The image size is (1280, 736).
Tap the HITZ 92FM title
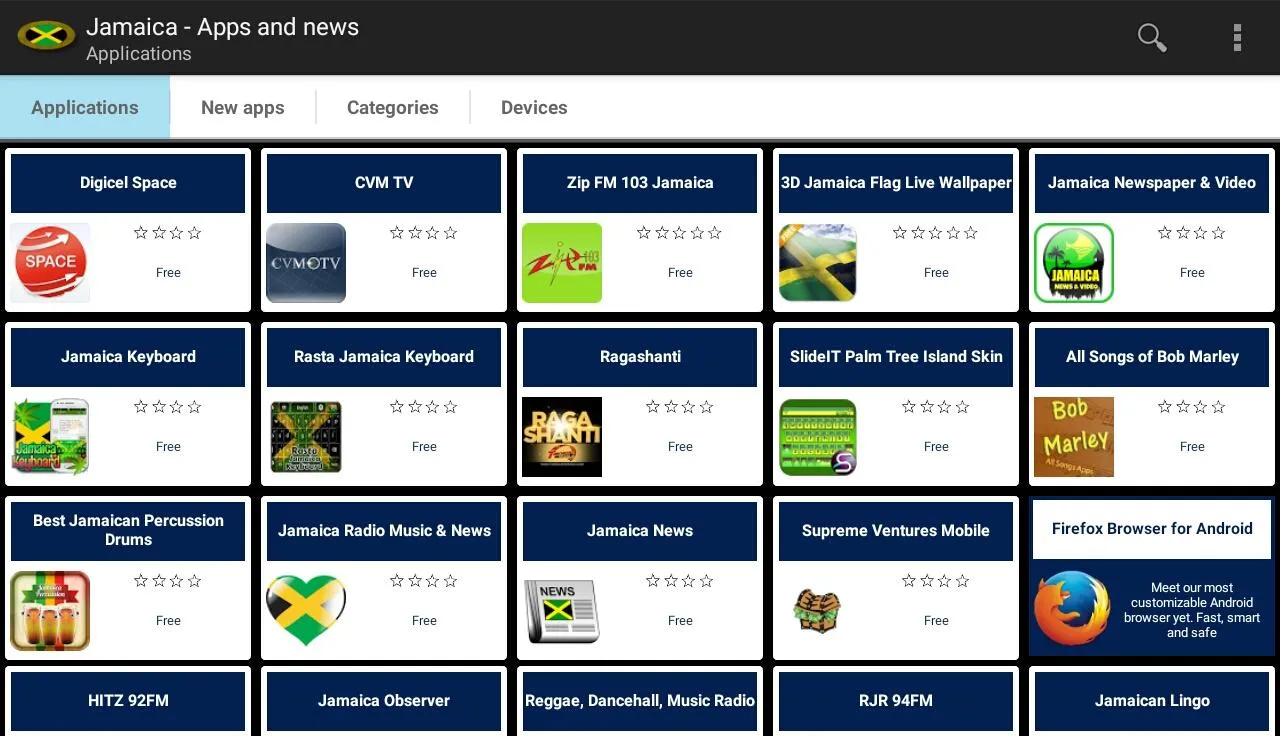pos(128,701)
